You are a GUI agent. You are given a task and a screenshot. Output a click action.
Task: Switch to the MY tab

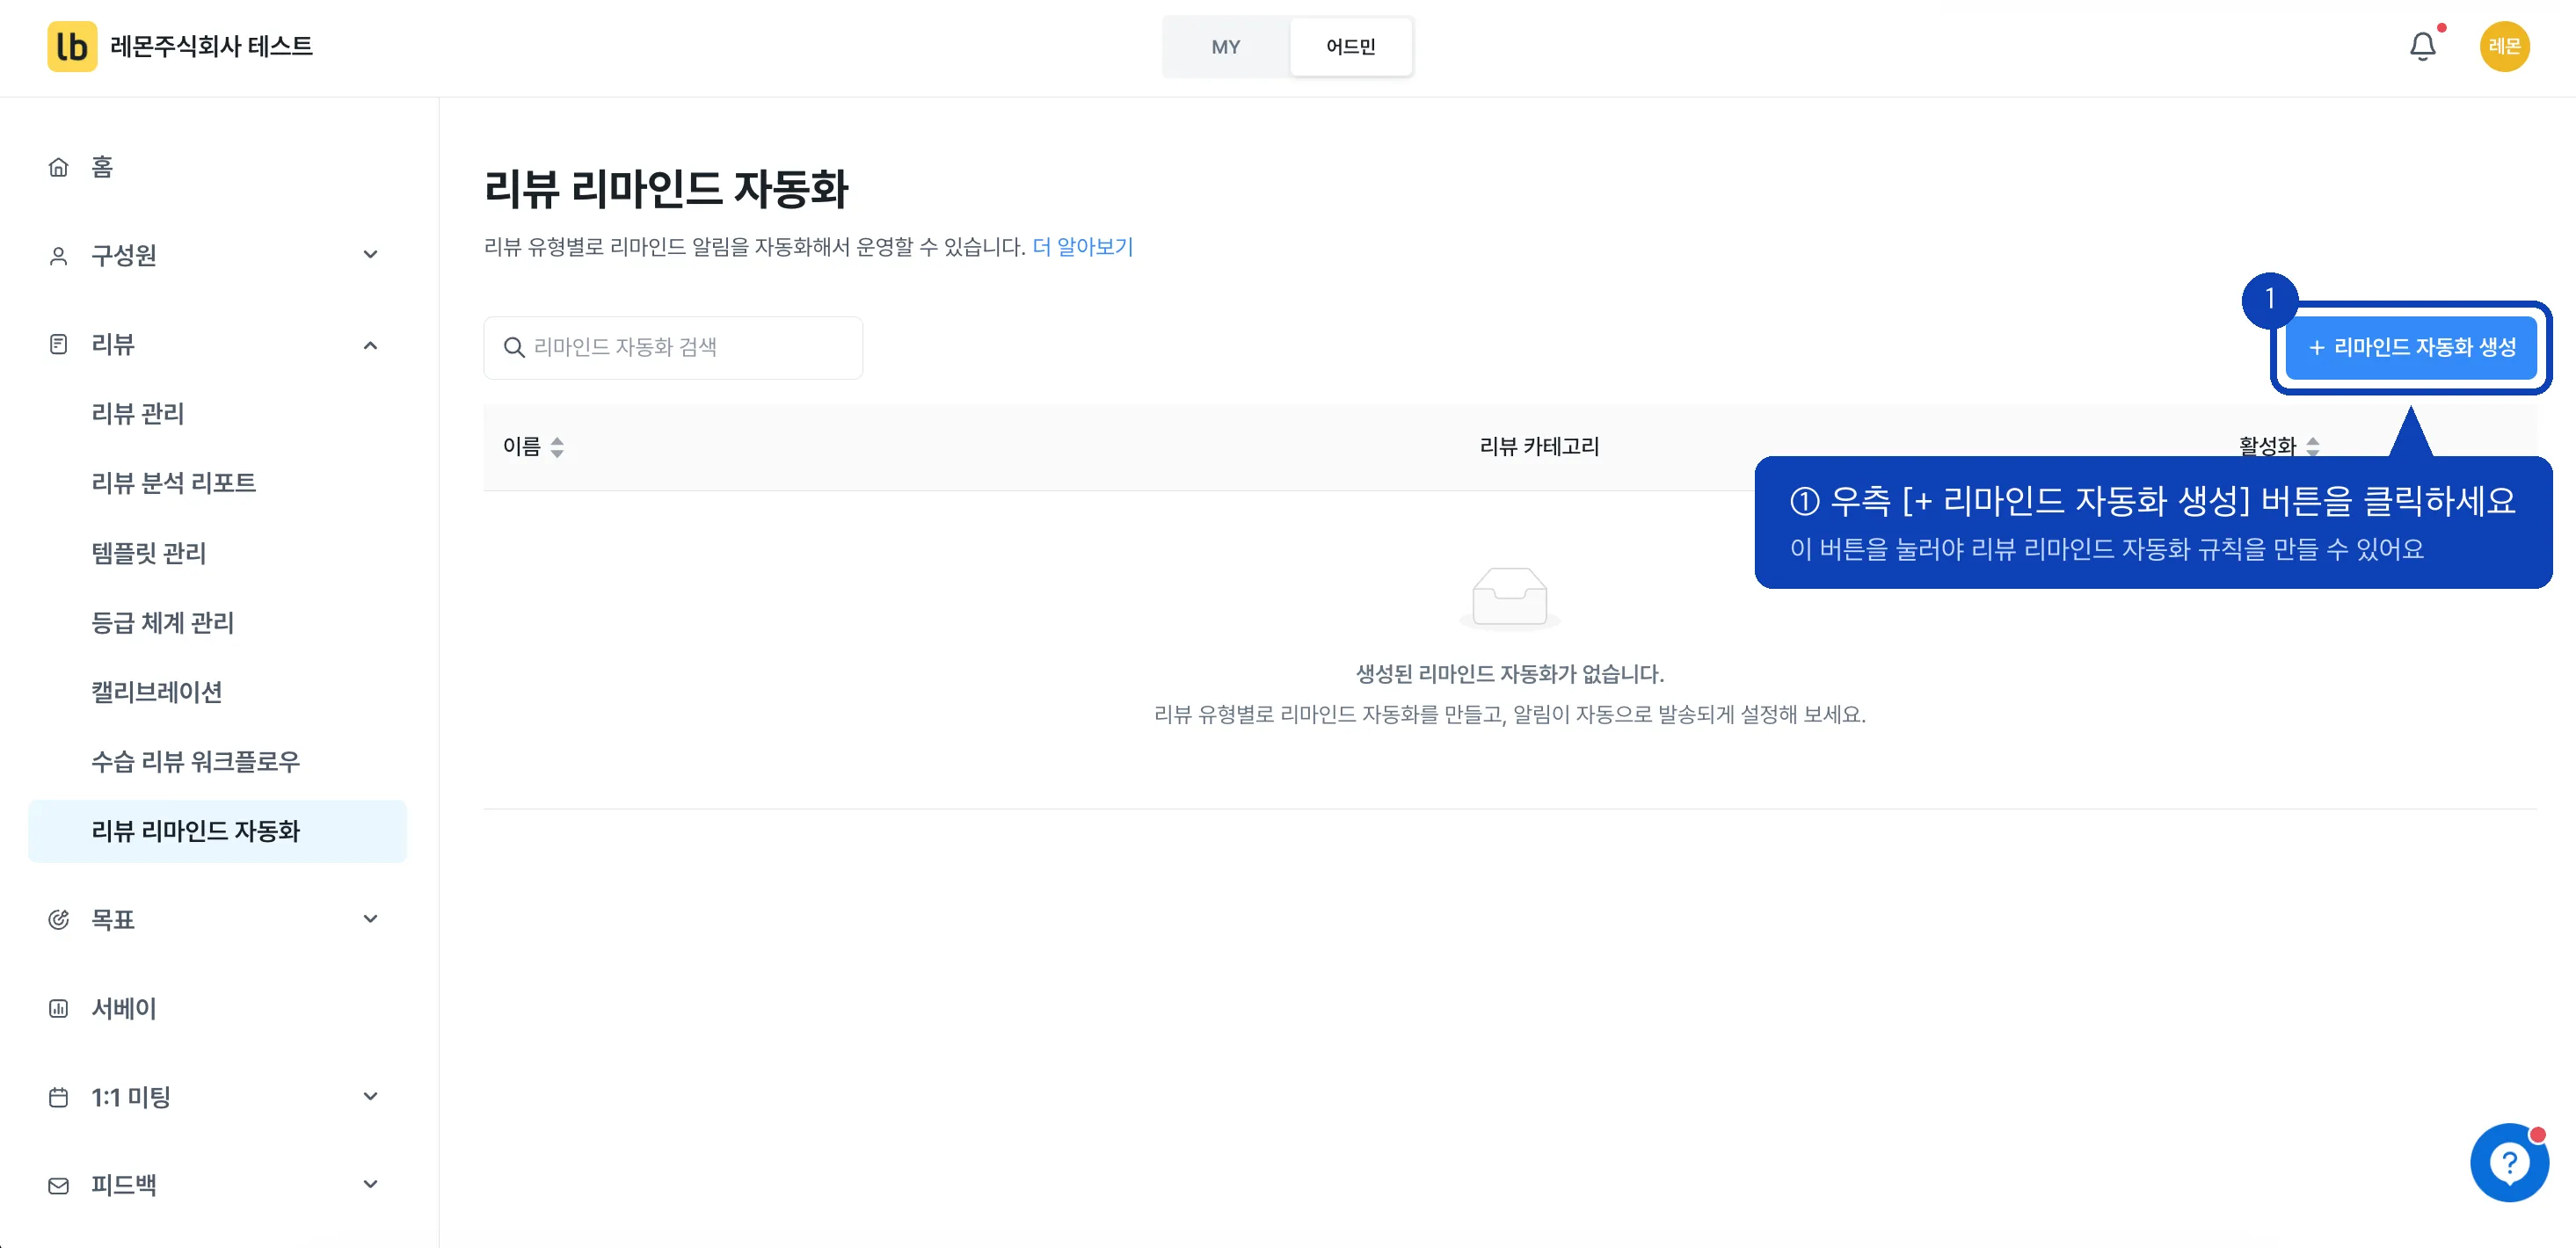[1225, 47]
